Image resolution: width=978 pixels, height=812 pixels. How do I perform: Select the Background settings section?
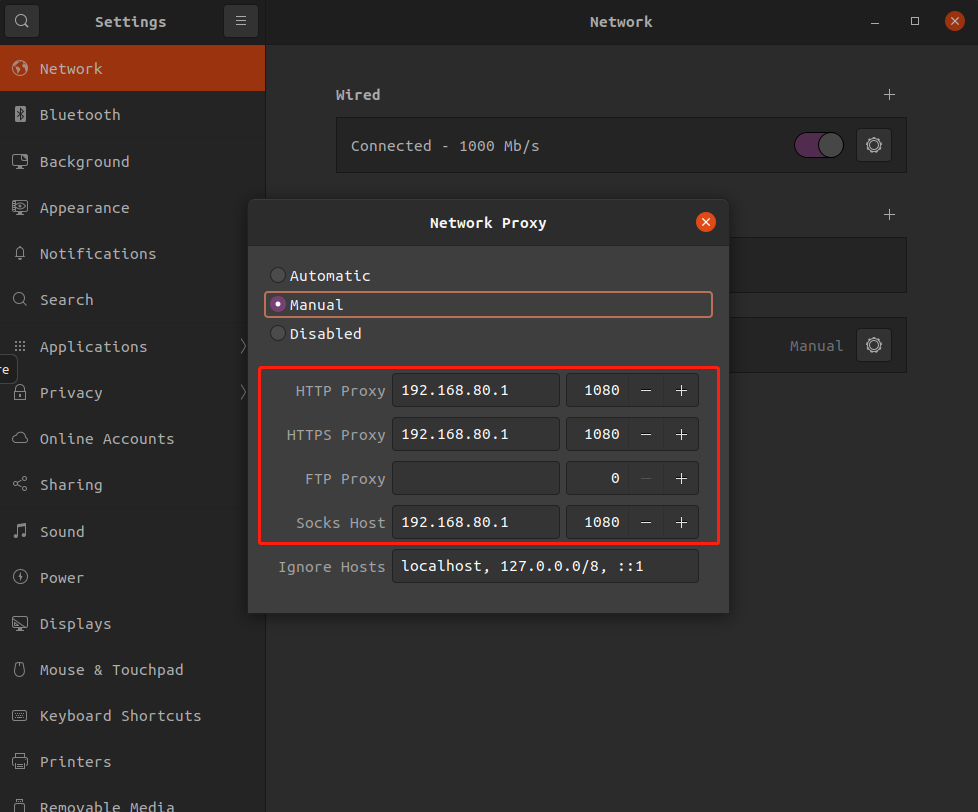[x=84, y=161]
